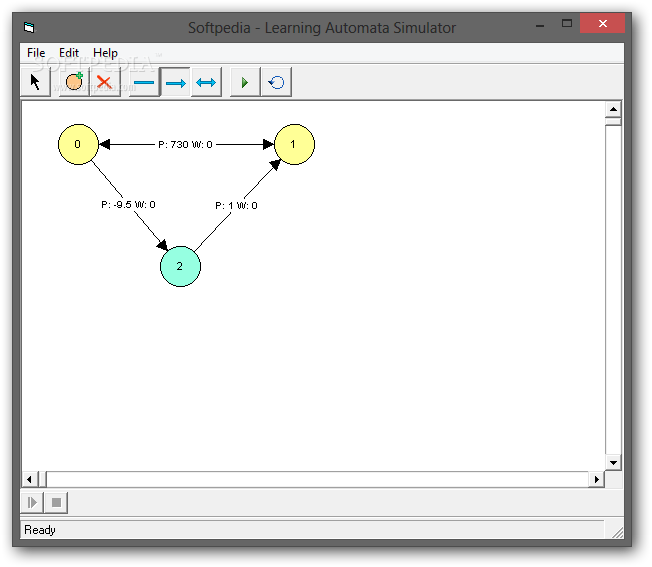Select the bidirectional arrow edge tool
The width and height of the screenshot is (652, 567).
pyautogui.click(x=206, y=82)
